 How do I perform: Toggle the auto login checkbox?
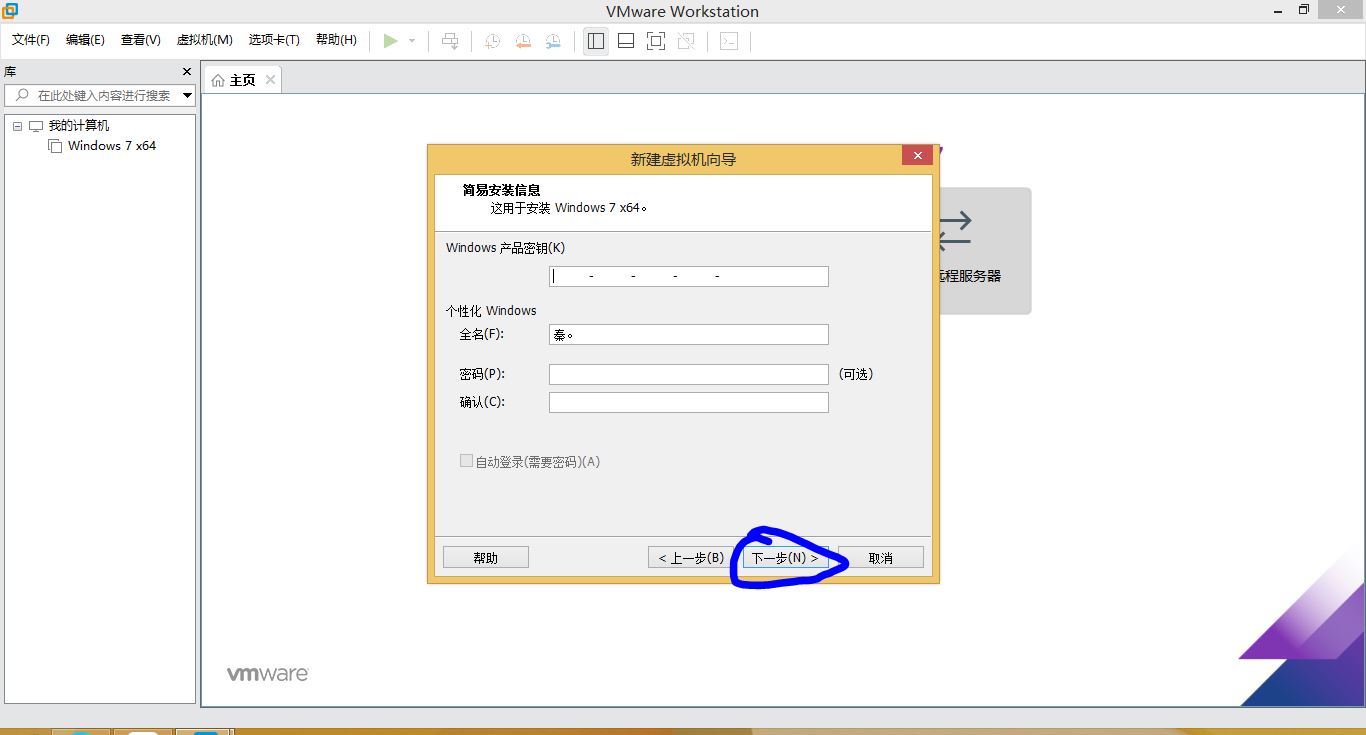[x=466, y=461]
